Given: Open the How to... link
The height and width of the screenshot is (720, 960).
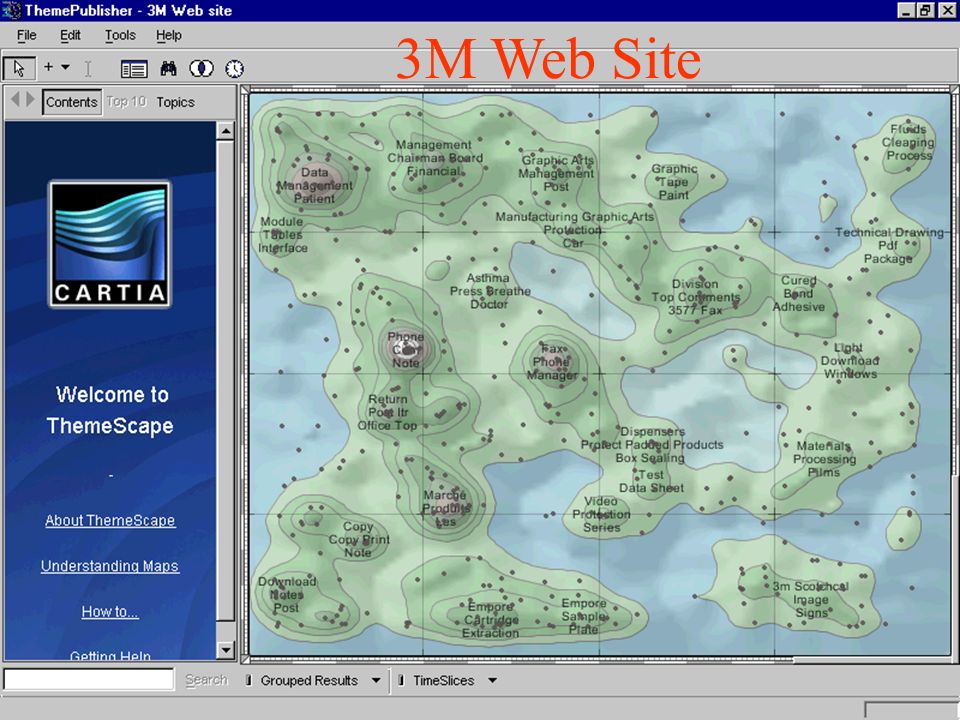Looking at the screenshot, I should click(x=110, y=612).
